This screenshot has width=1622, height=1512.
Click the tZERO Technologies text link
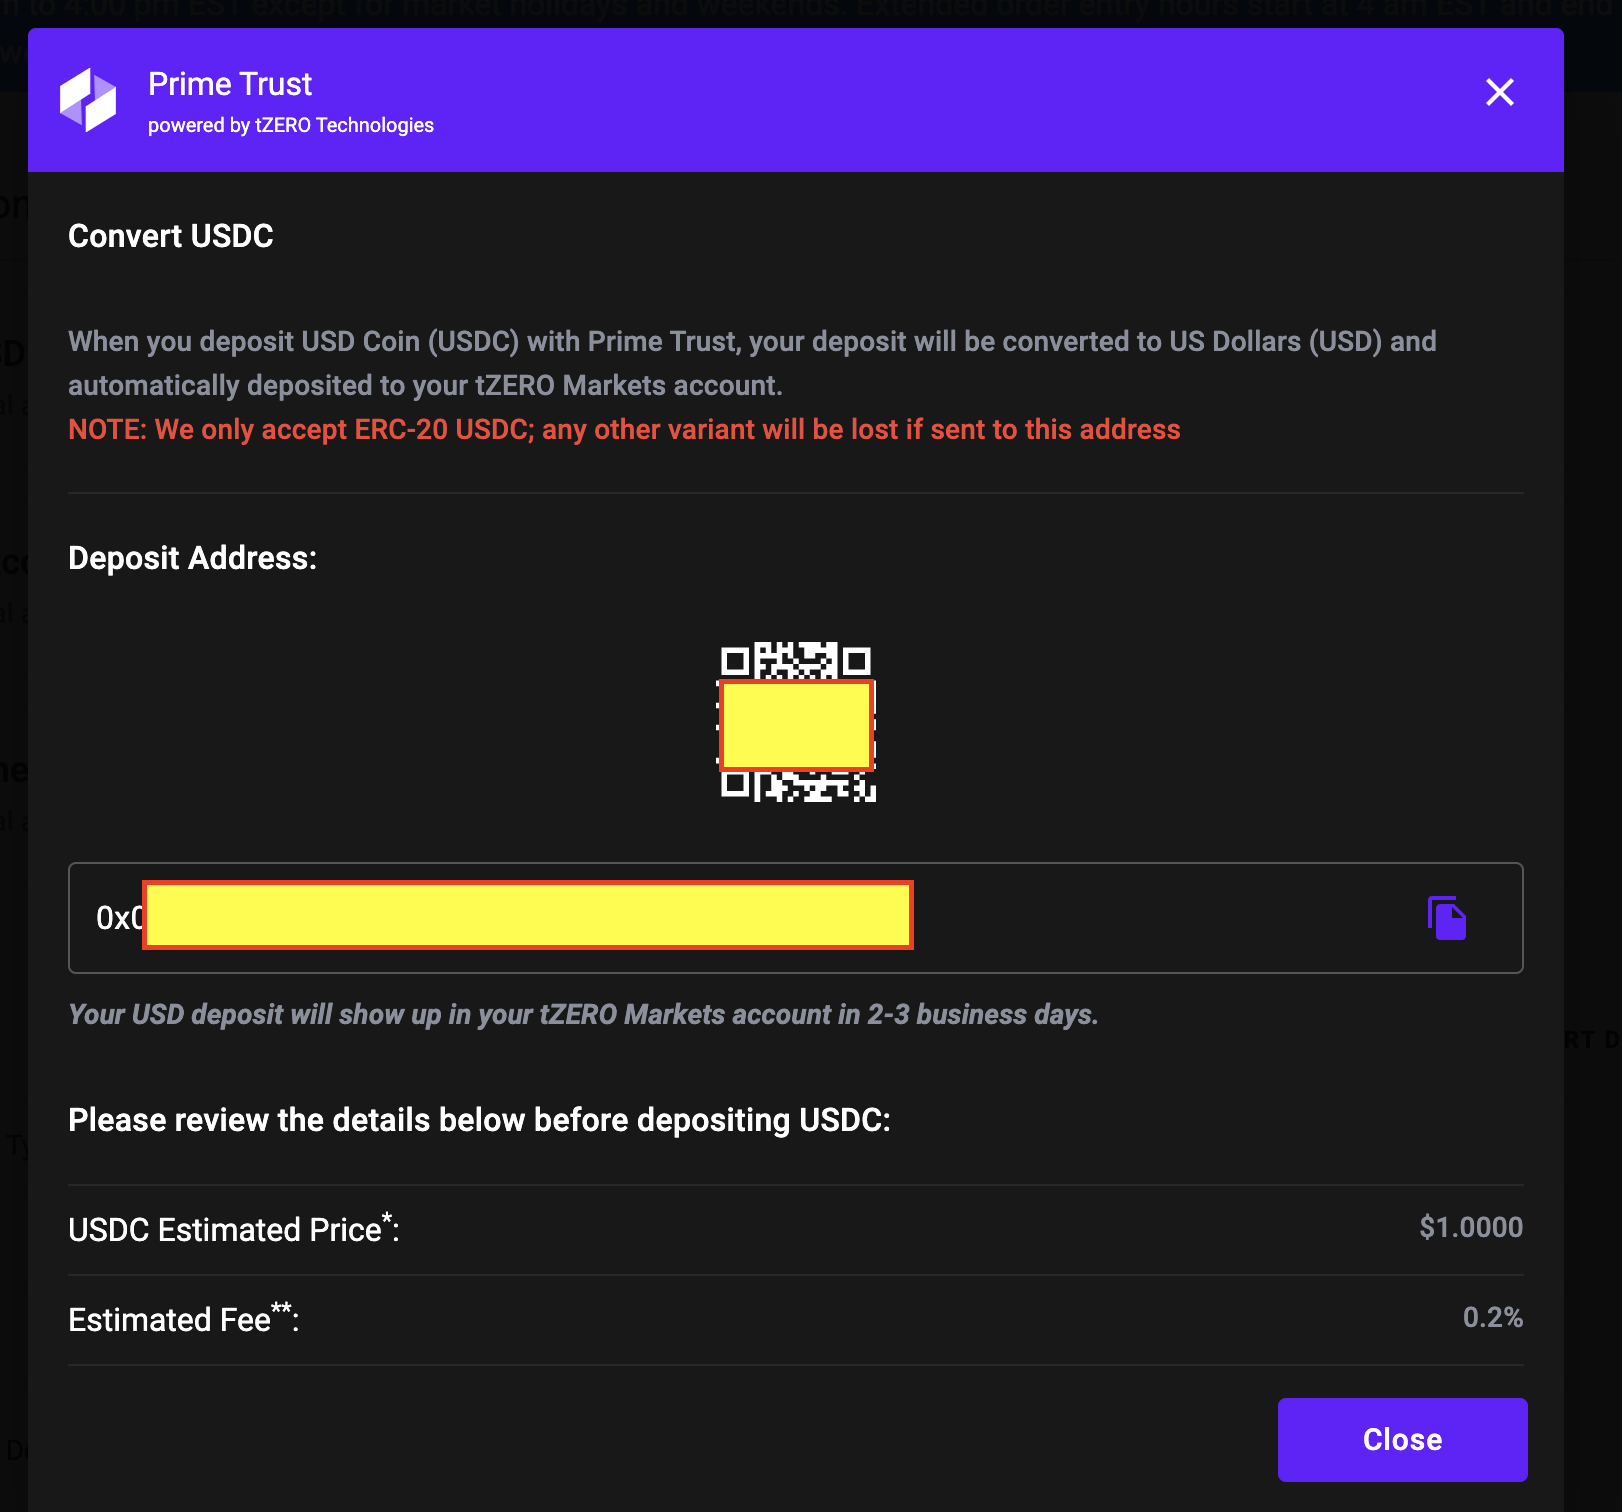[291, 125]
